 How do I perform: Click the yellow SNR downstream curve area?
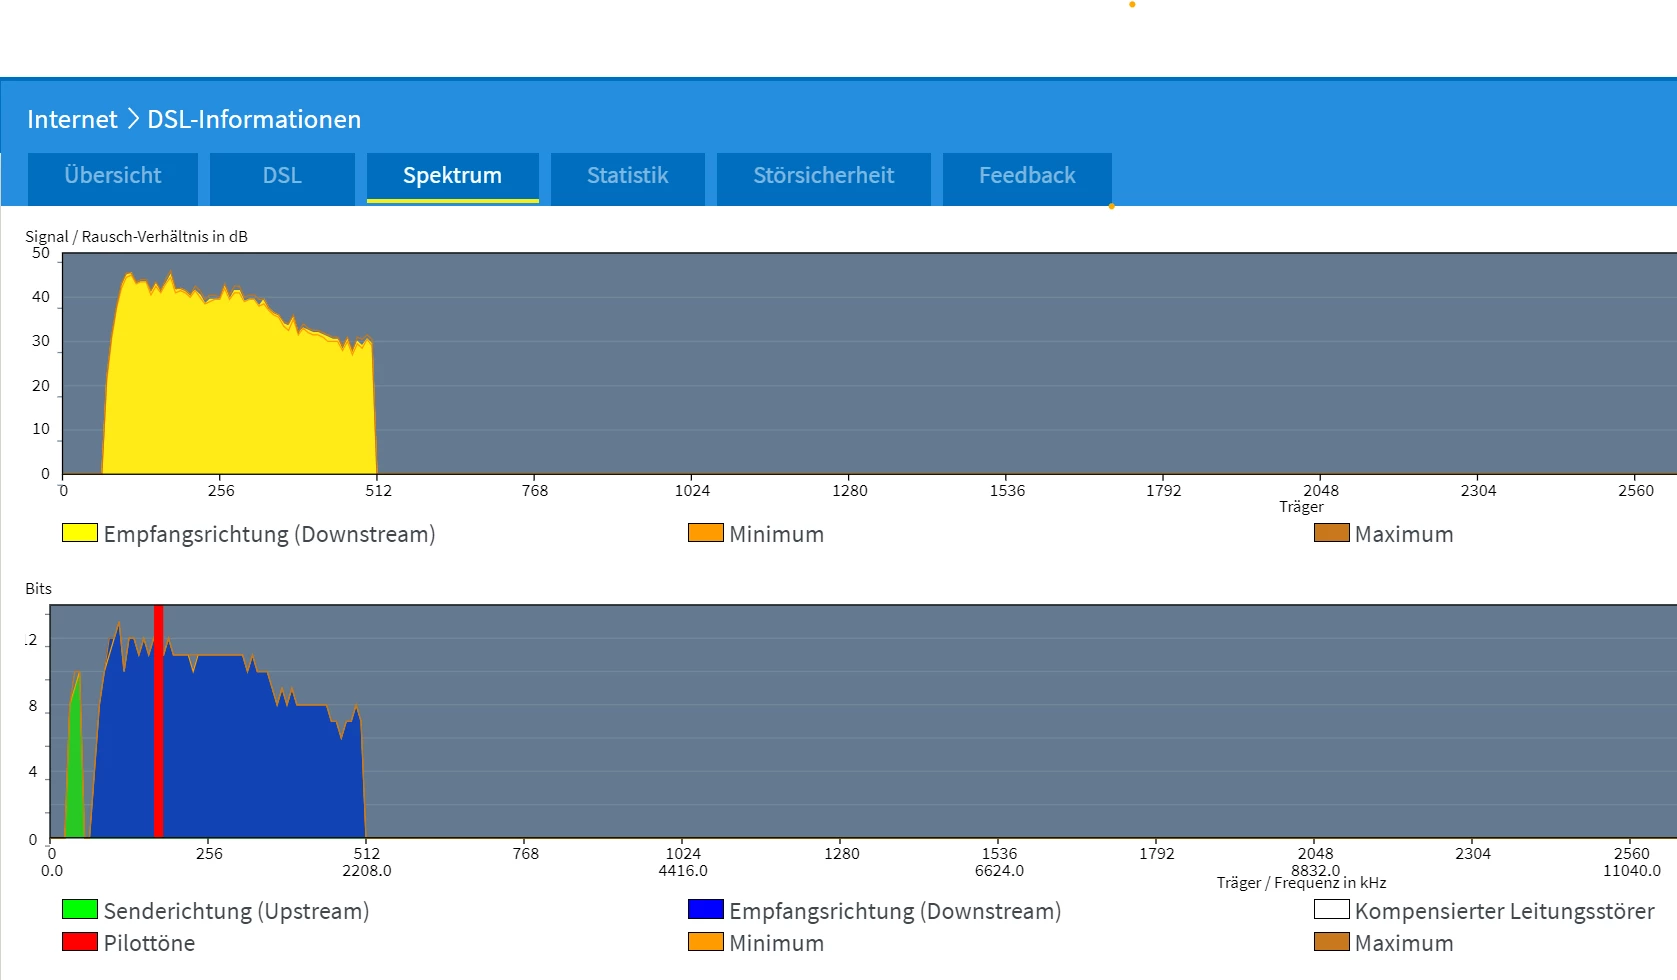click(240, 390)
